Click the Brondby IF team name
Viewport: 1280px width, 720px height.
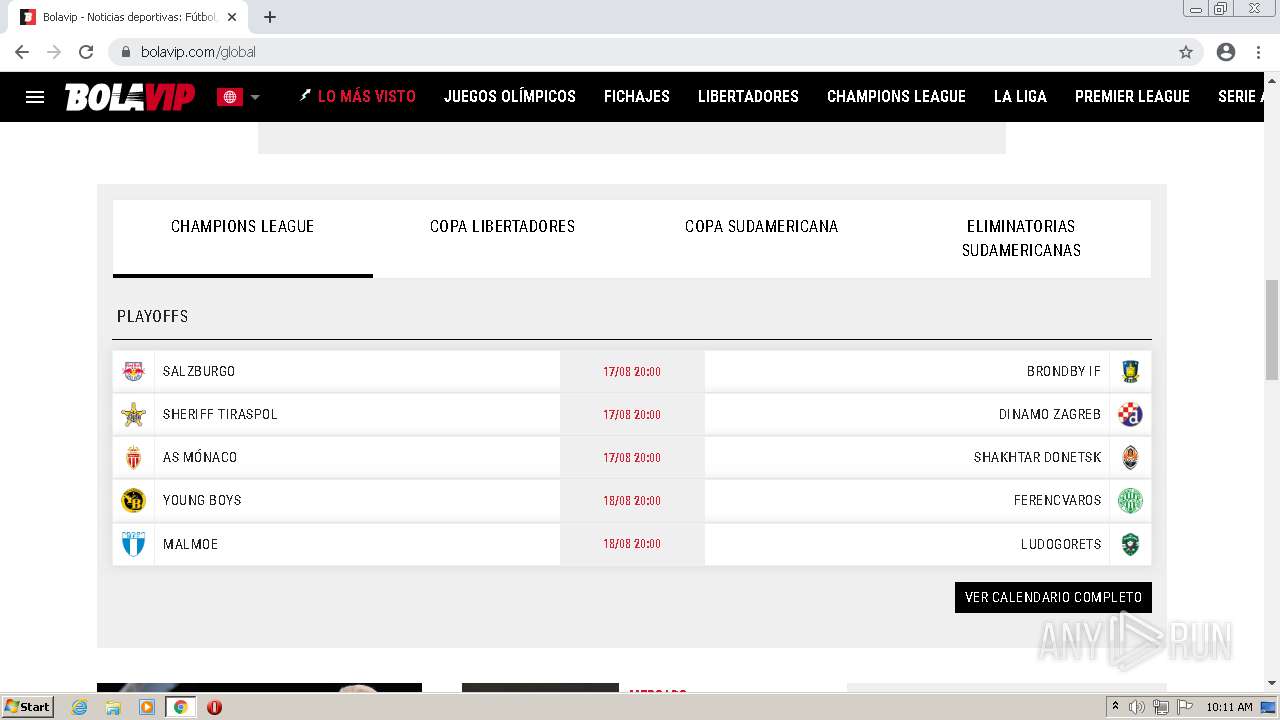[x=1064, y=371]
